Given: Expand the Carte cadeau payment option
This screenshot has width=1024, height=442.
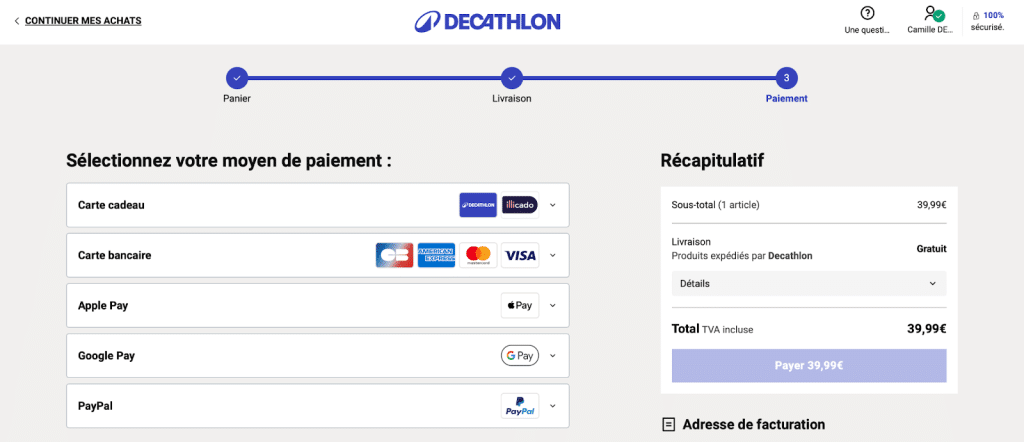Looking at the screenshot, I should coord(553,205).
